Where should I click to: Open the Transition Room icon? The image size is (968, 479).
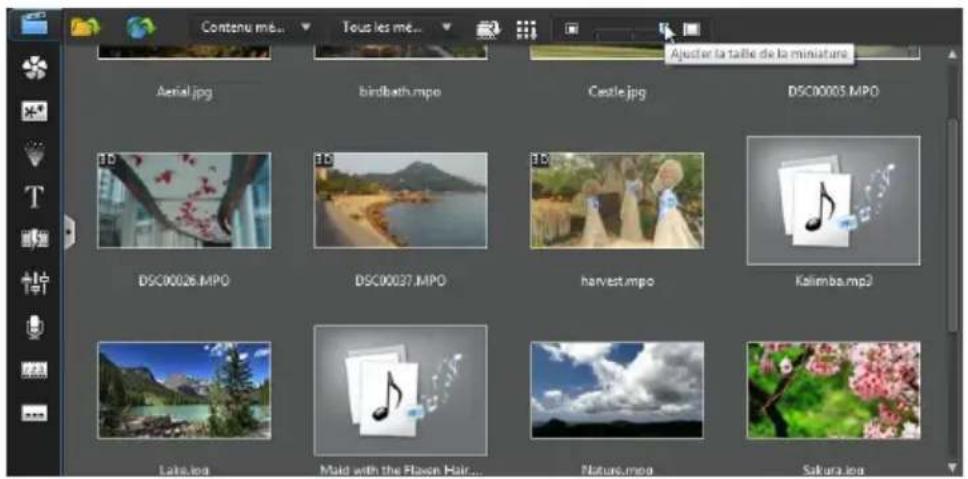point(34,240)
